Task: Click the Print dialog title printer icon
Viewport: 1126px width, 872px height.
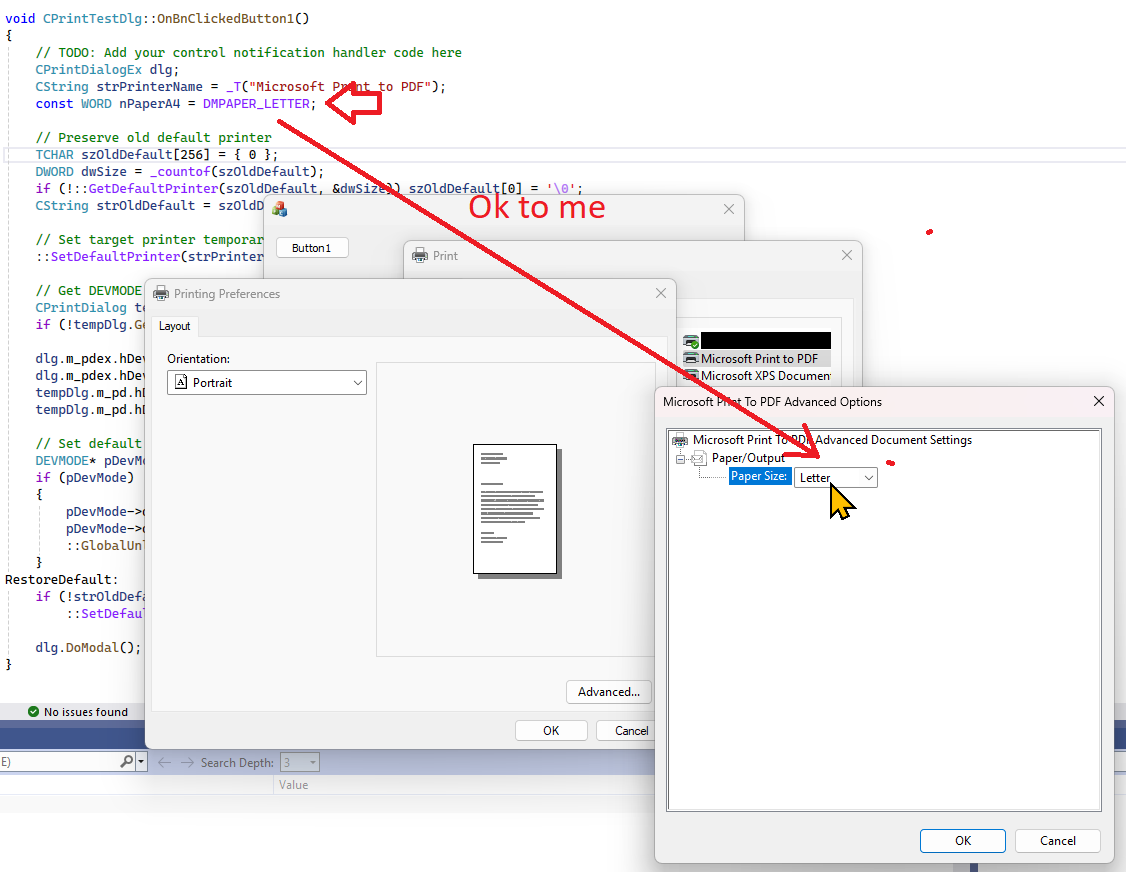Action: click(419, 256)
